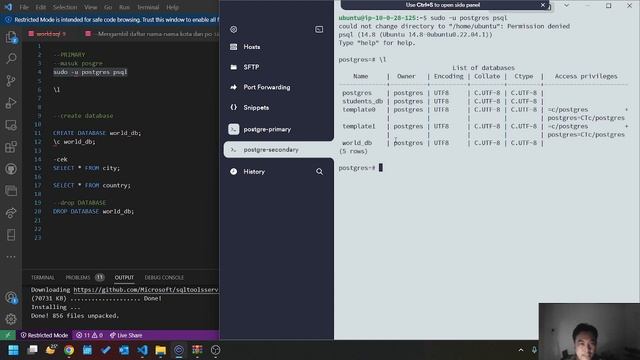Open the Search view in VS Code
Viewport: 640px width, 360px height.
(11, 58)
